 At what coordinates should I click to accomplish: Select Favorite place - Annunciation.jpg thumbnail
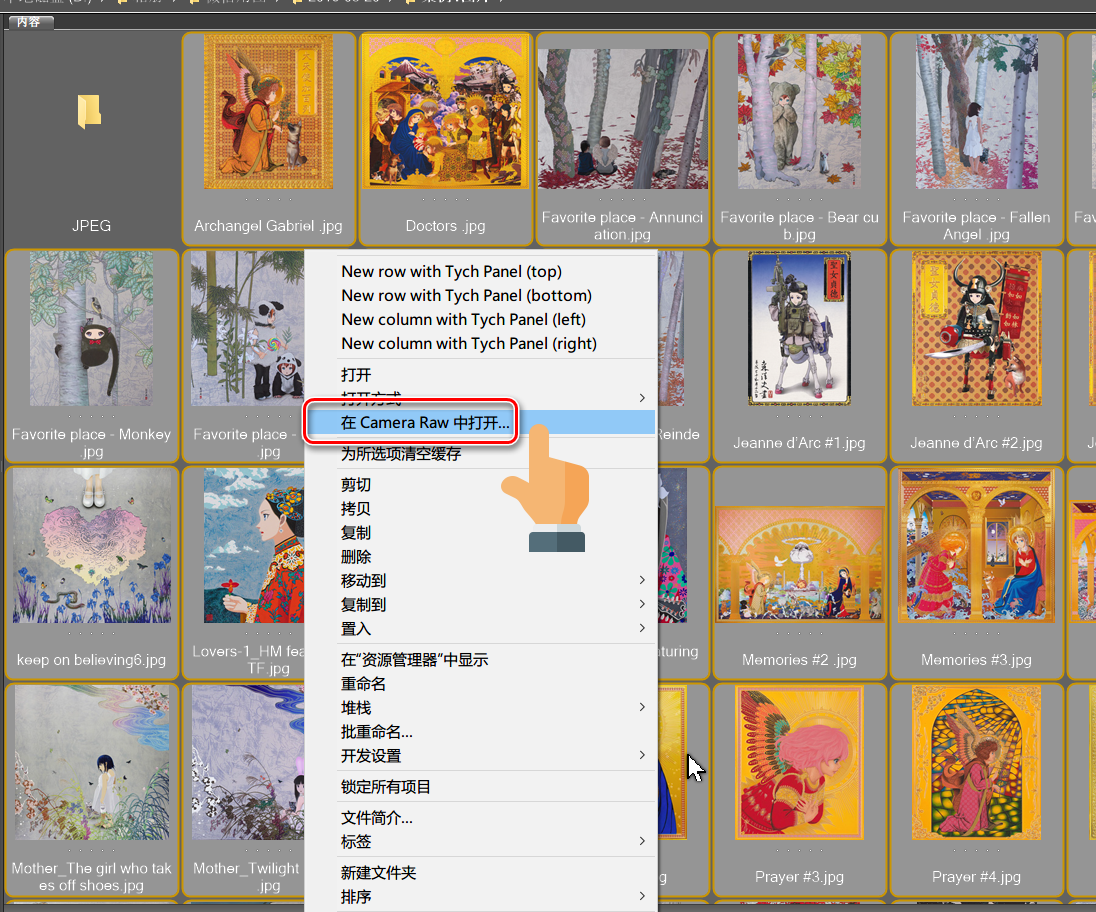(x=622, y=119)
